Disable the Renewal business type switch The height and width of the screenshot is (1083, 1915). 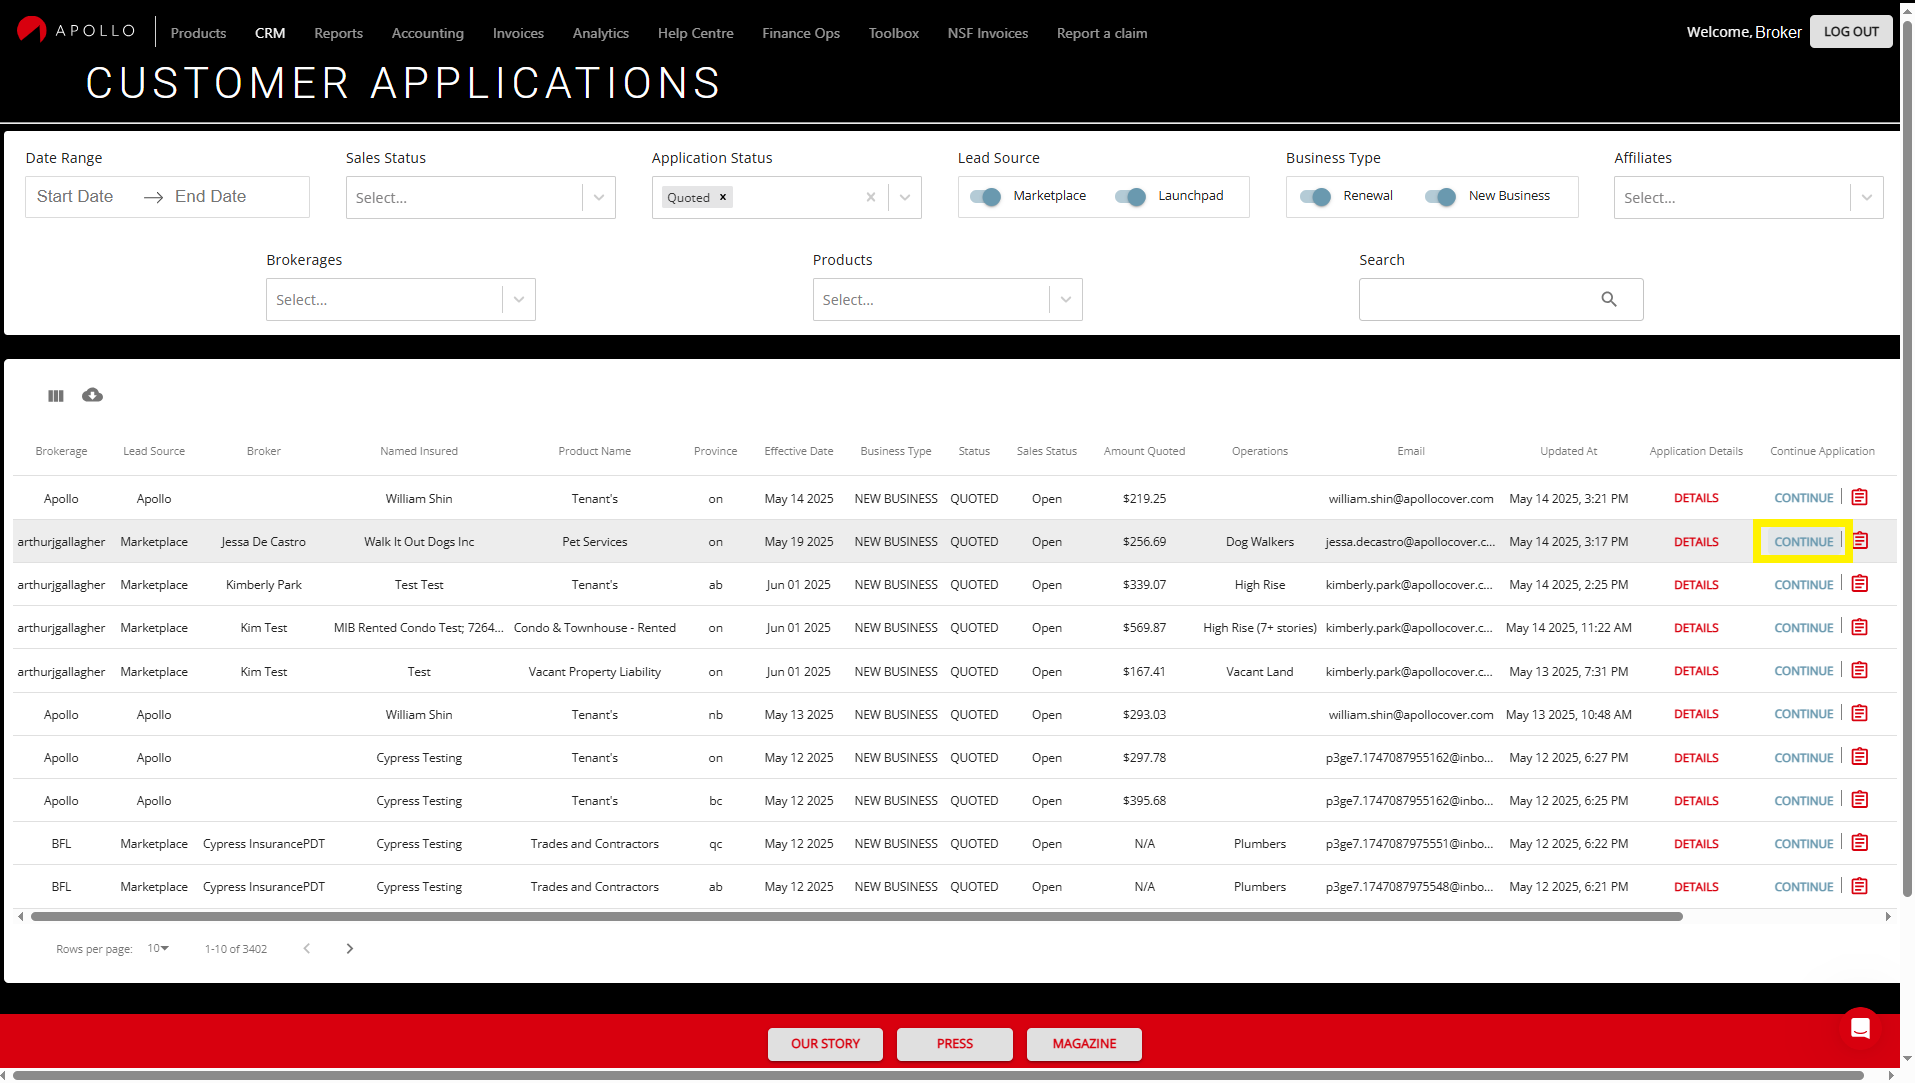click(1315, 197)
